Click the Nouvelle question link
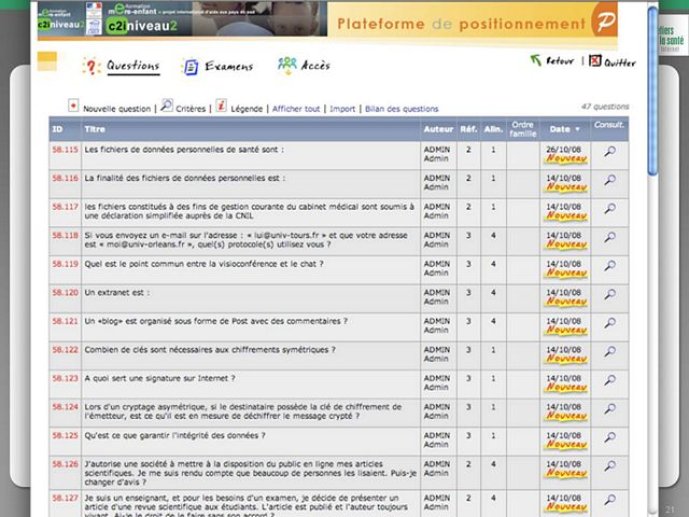 [117, 109]
